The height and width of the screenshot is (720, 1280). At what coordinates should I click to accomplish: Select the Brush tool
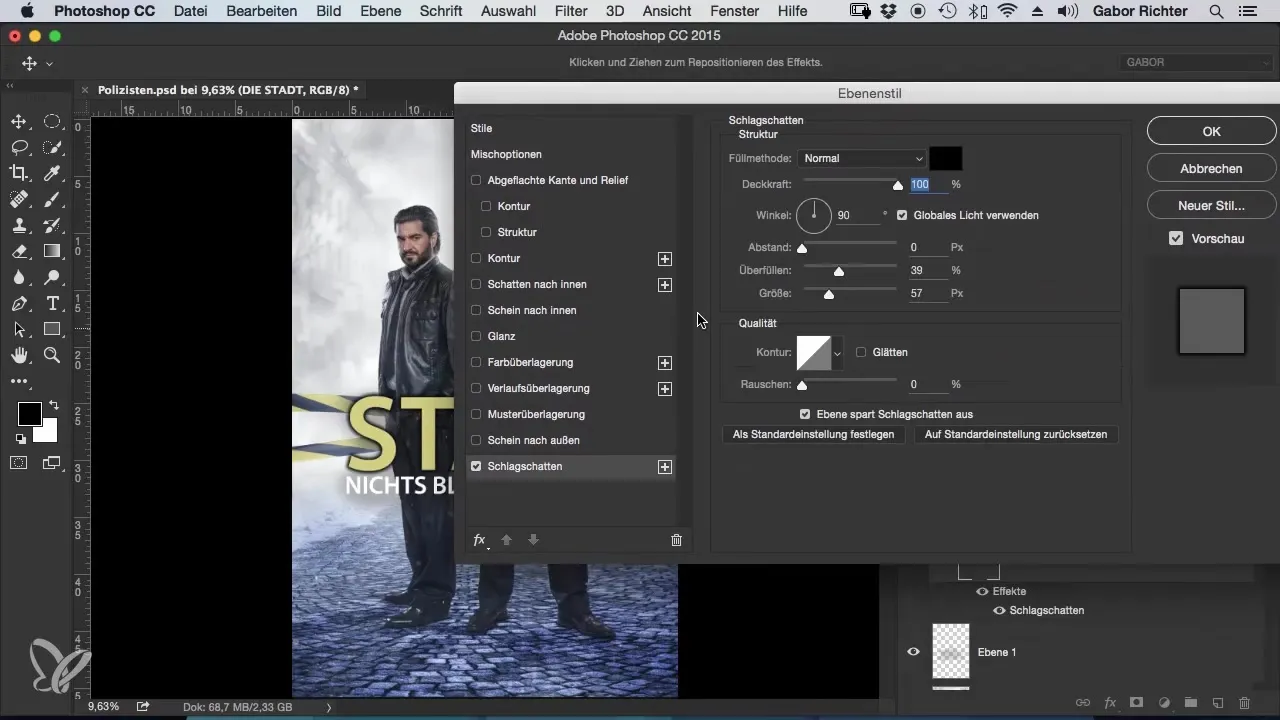(x=52, y=199)
